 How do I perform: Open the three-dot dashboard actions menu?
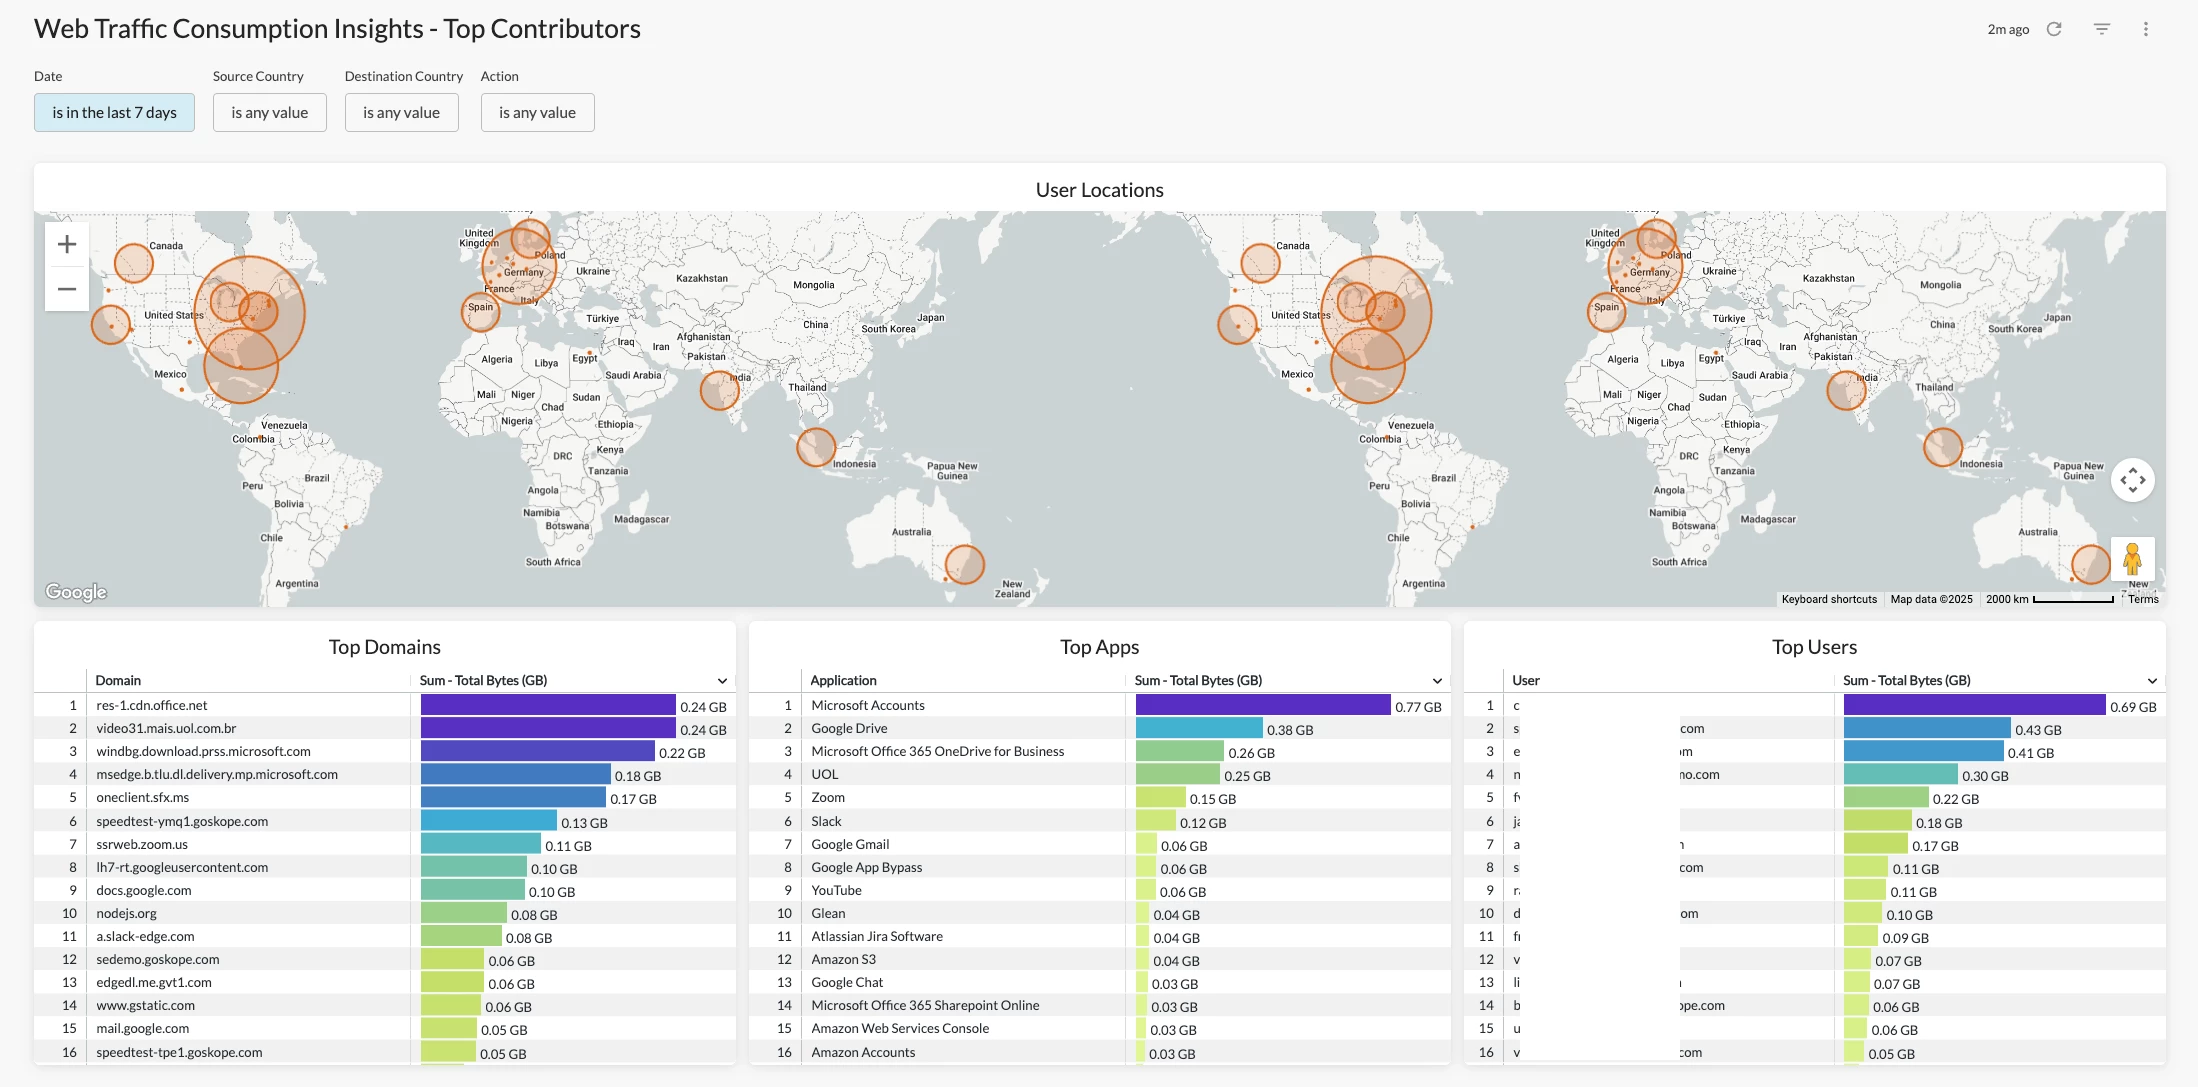click(2146, 29)
